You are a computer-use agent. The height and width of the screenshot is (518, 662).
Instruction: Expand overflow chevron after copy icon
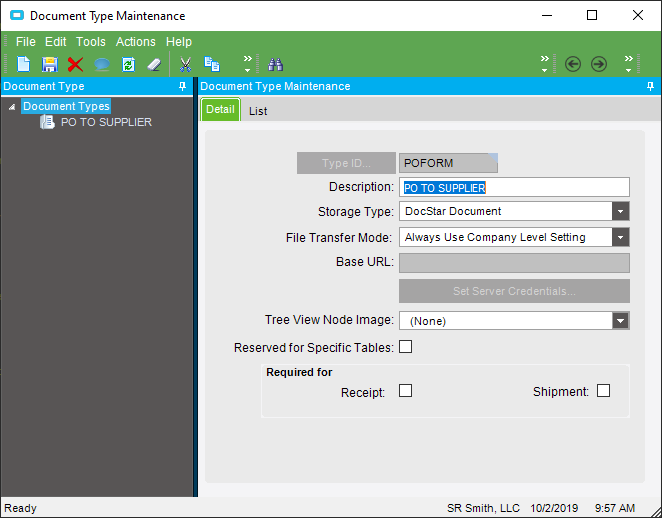click(248, 64)
